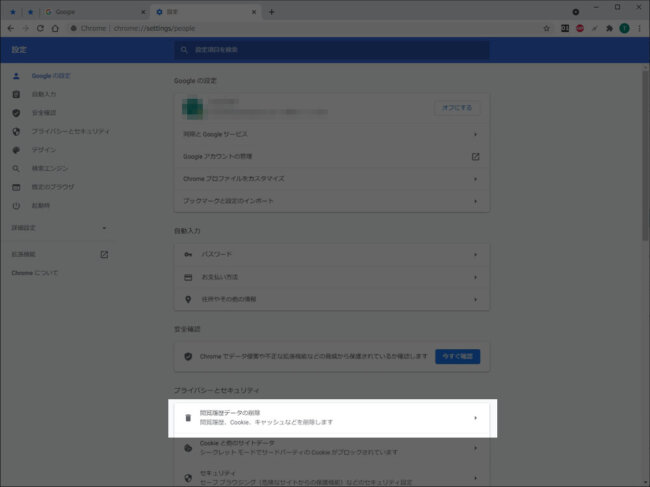The height and width of the screenshot is (487, 650).
Task: Reload the current settings page
Action: click(x=40, y=28)
